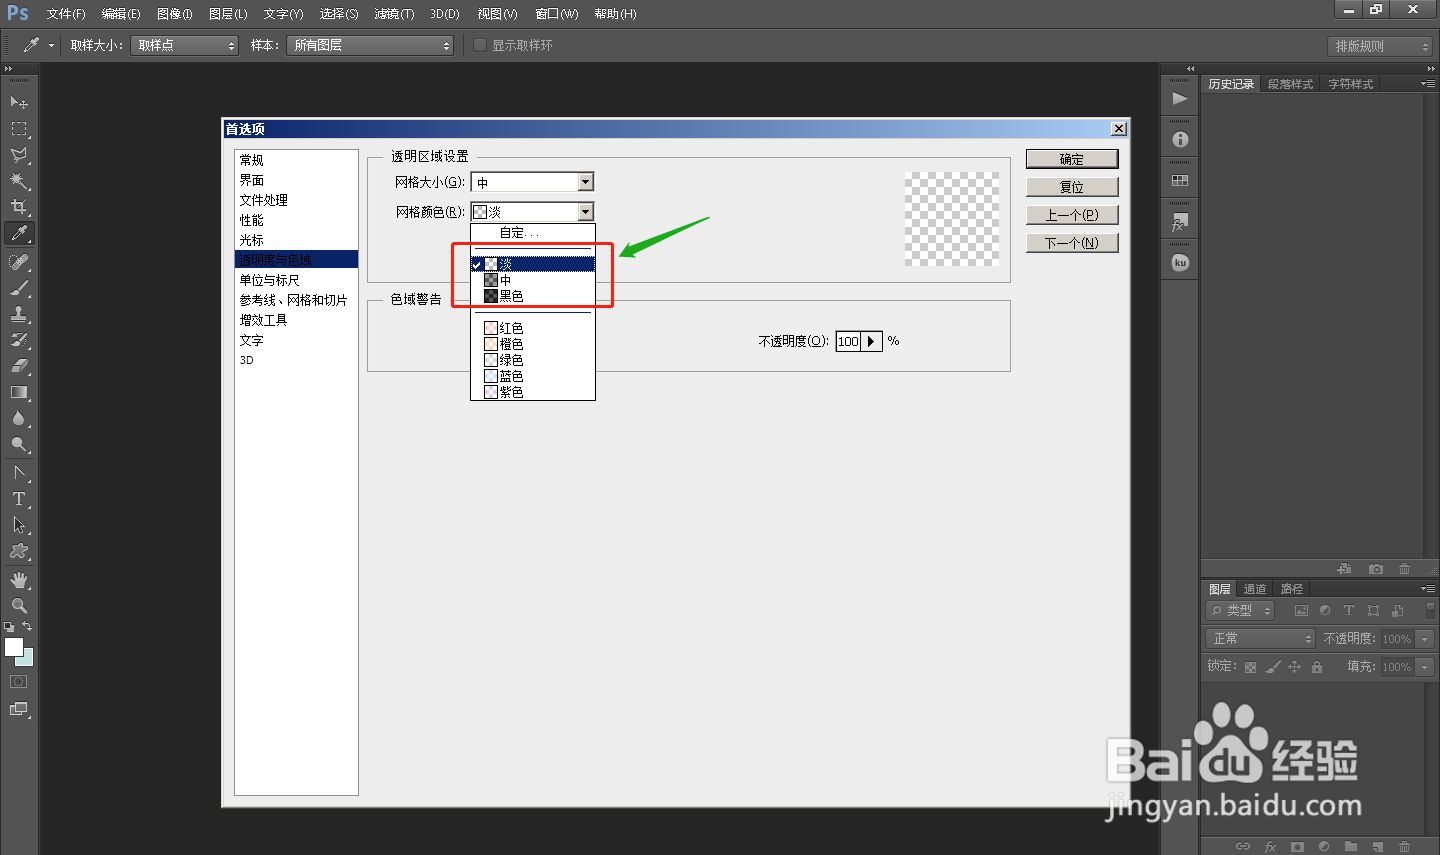This screenshot has height=855, width=1440.
Task: Select the History Brush tool
Action: [x=19, y=340]
